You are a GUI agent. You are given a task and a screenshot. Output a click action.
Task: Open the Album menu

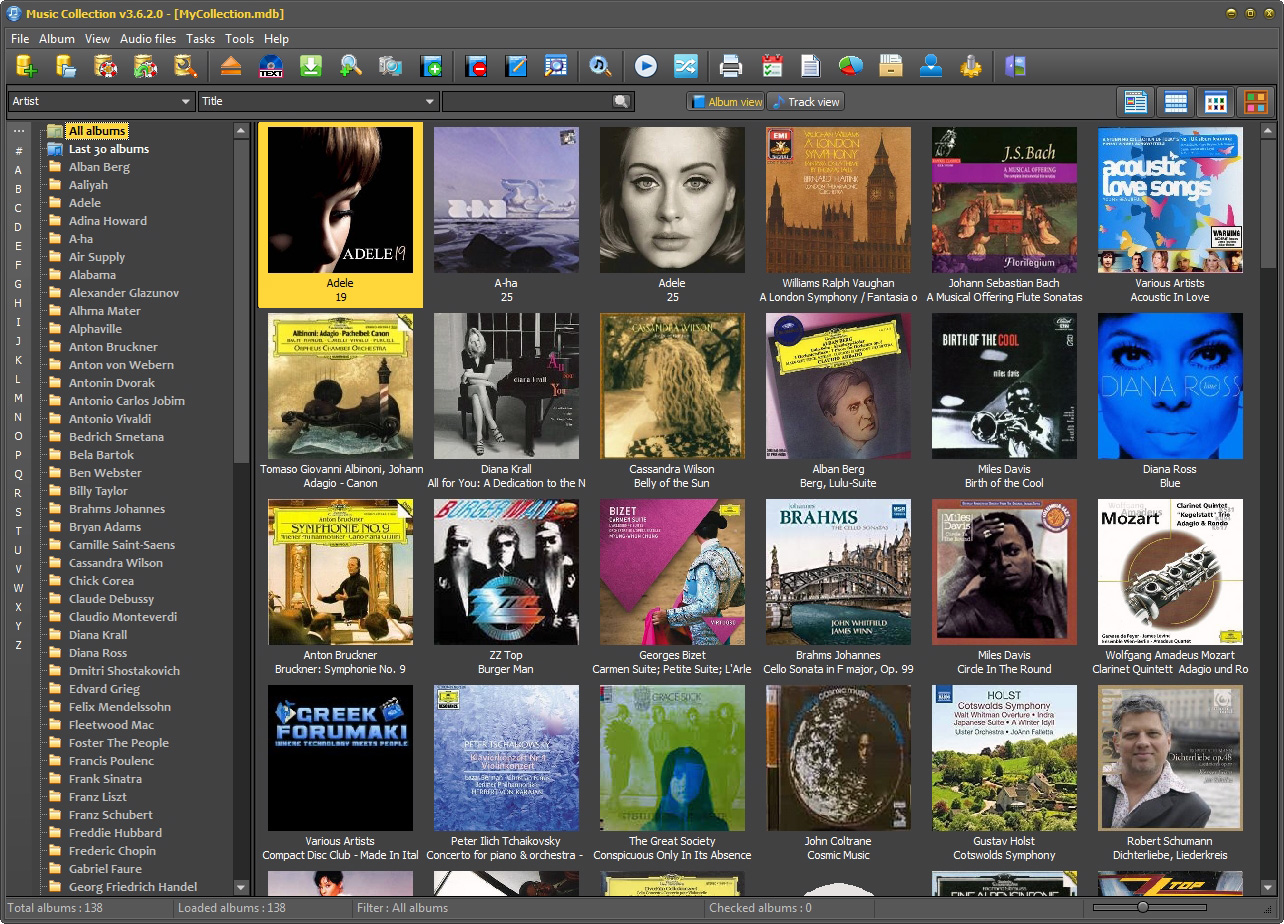[57, 39]
